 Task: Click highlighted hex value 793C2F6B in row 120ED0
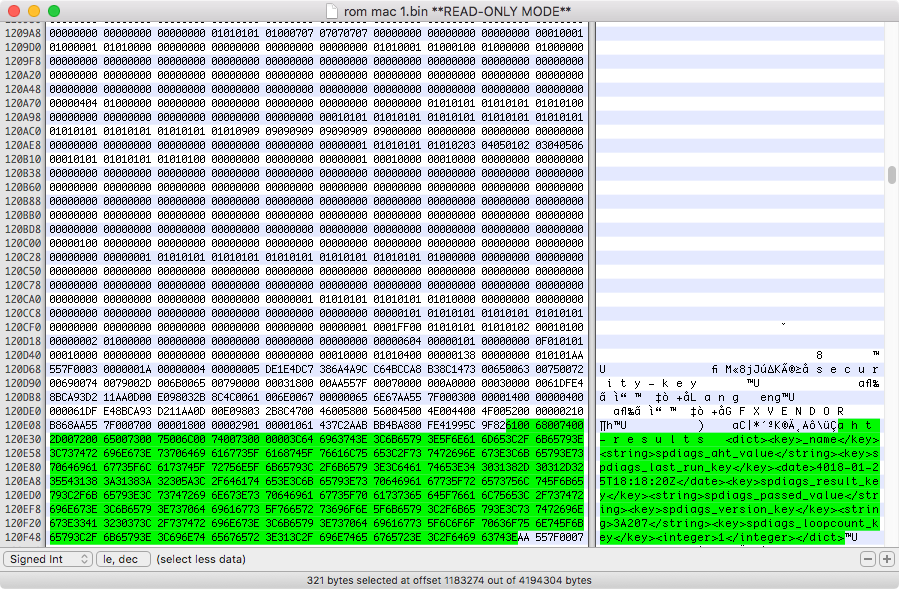pos(73,495)
